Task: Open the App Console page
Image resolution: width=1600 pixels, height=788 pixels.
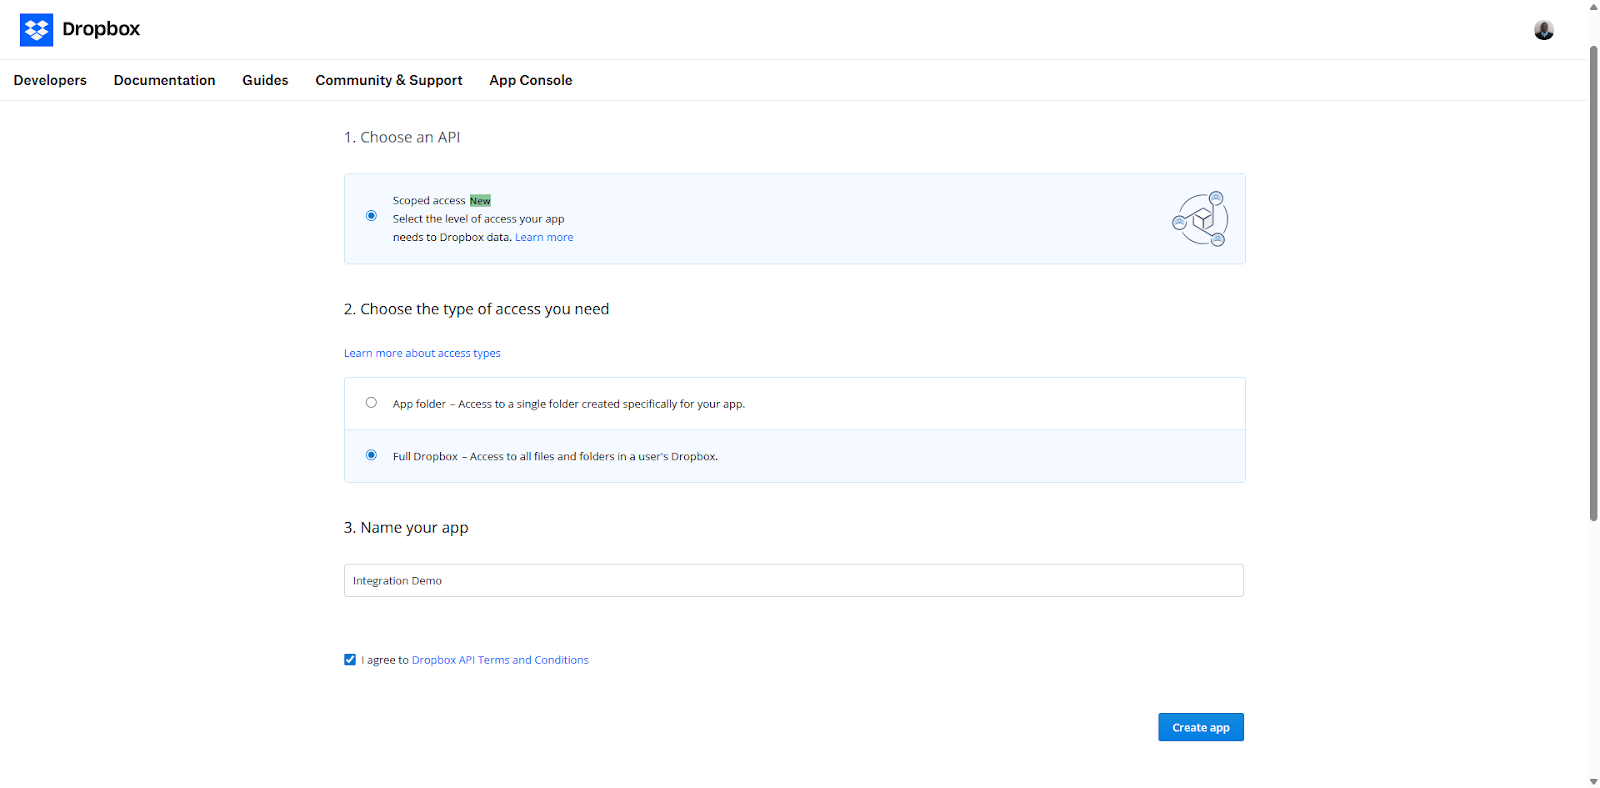Action: tap(531, 80)
